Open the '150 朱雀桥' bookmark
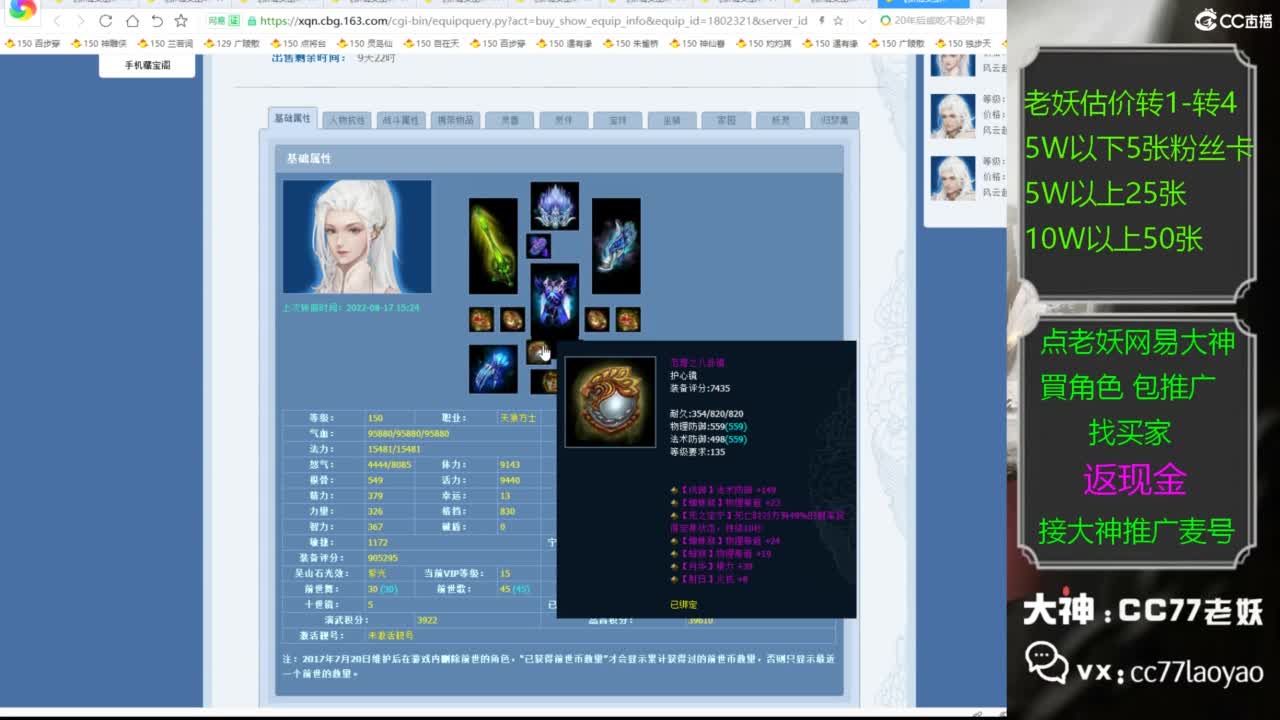The image size is (1280, 720). [x=630, y=44]
